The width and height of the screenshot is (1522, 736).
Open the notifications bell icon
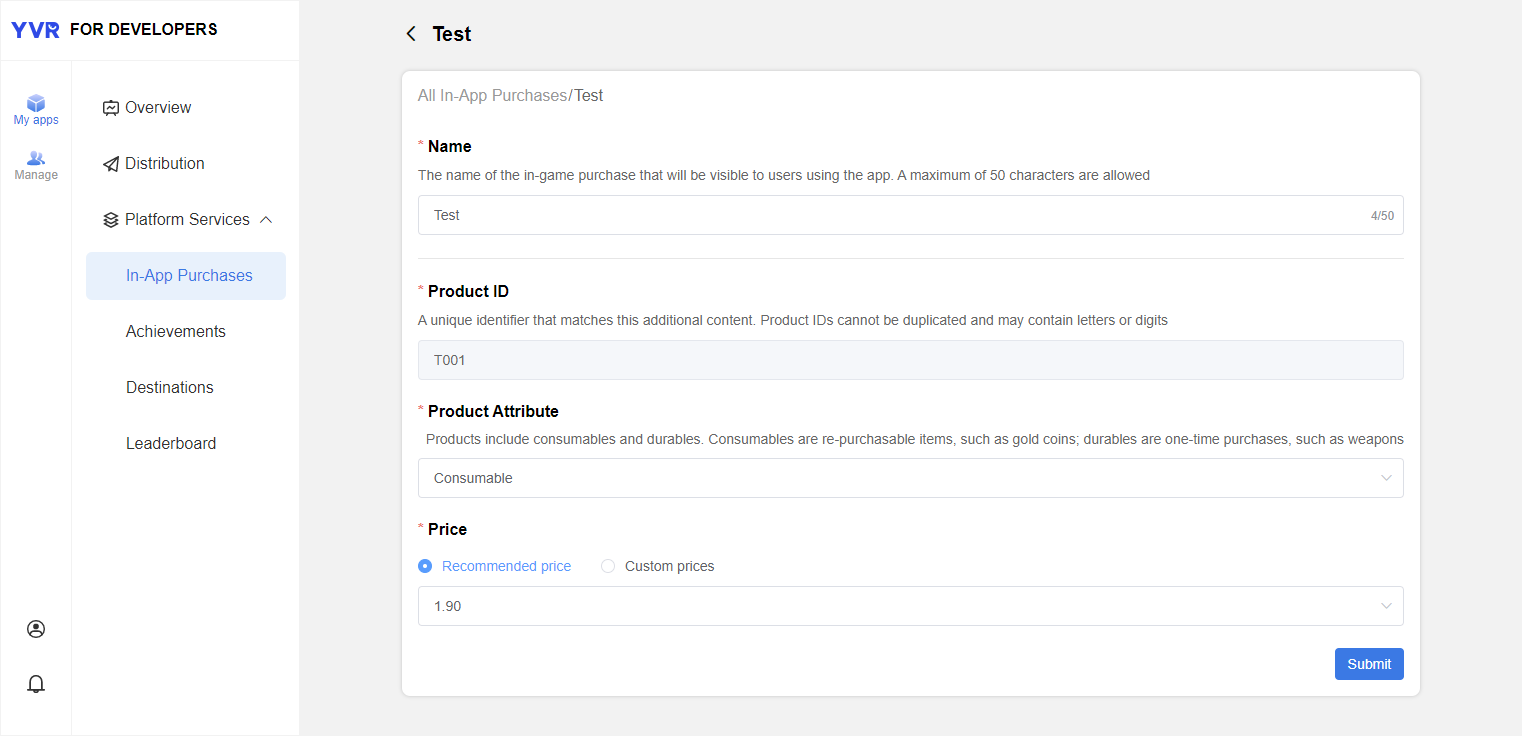[x=36, y=684]
